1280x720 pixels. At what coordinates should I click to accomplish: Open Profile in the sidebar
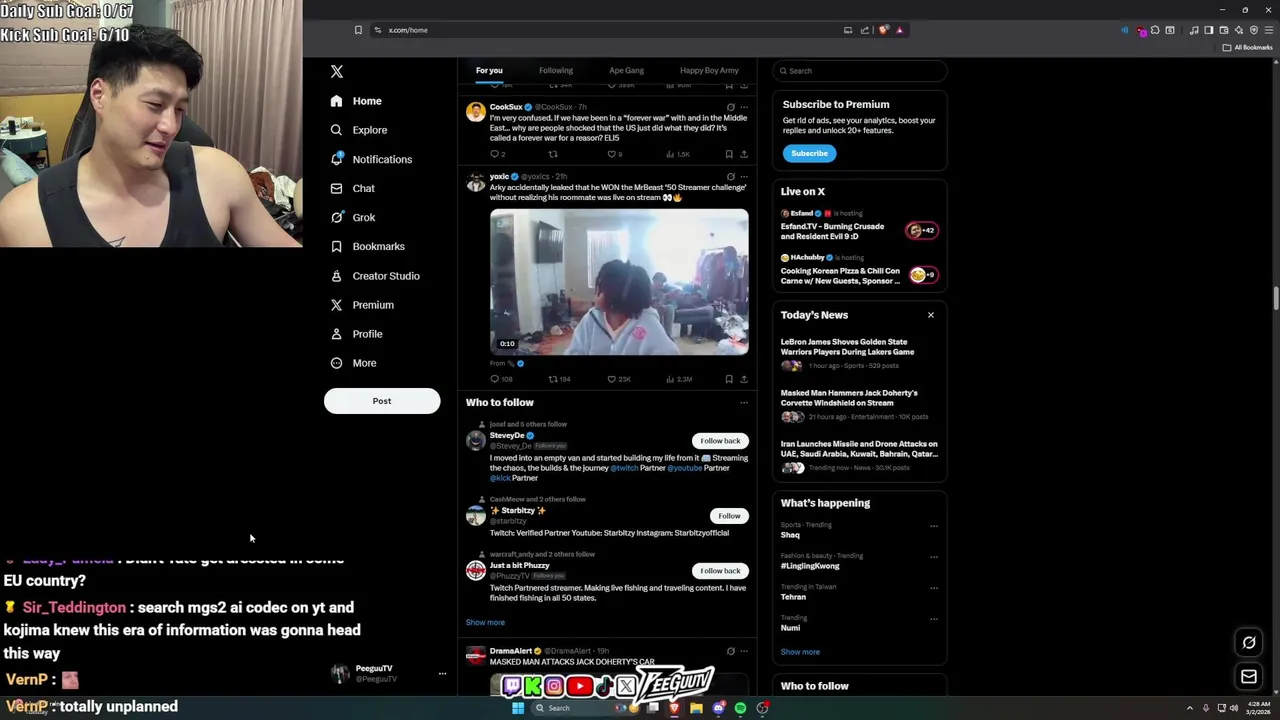356,334
